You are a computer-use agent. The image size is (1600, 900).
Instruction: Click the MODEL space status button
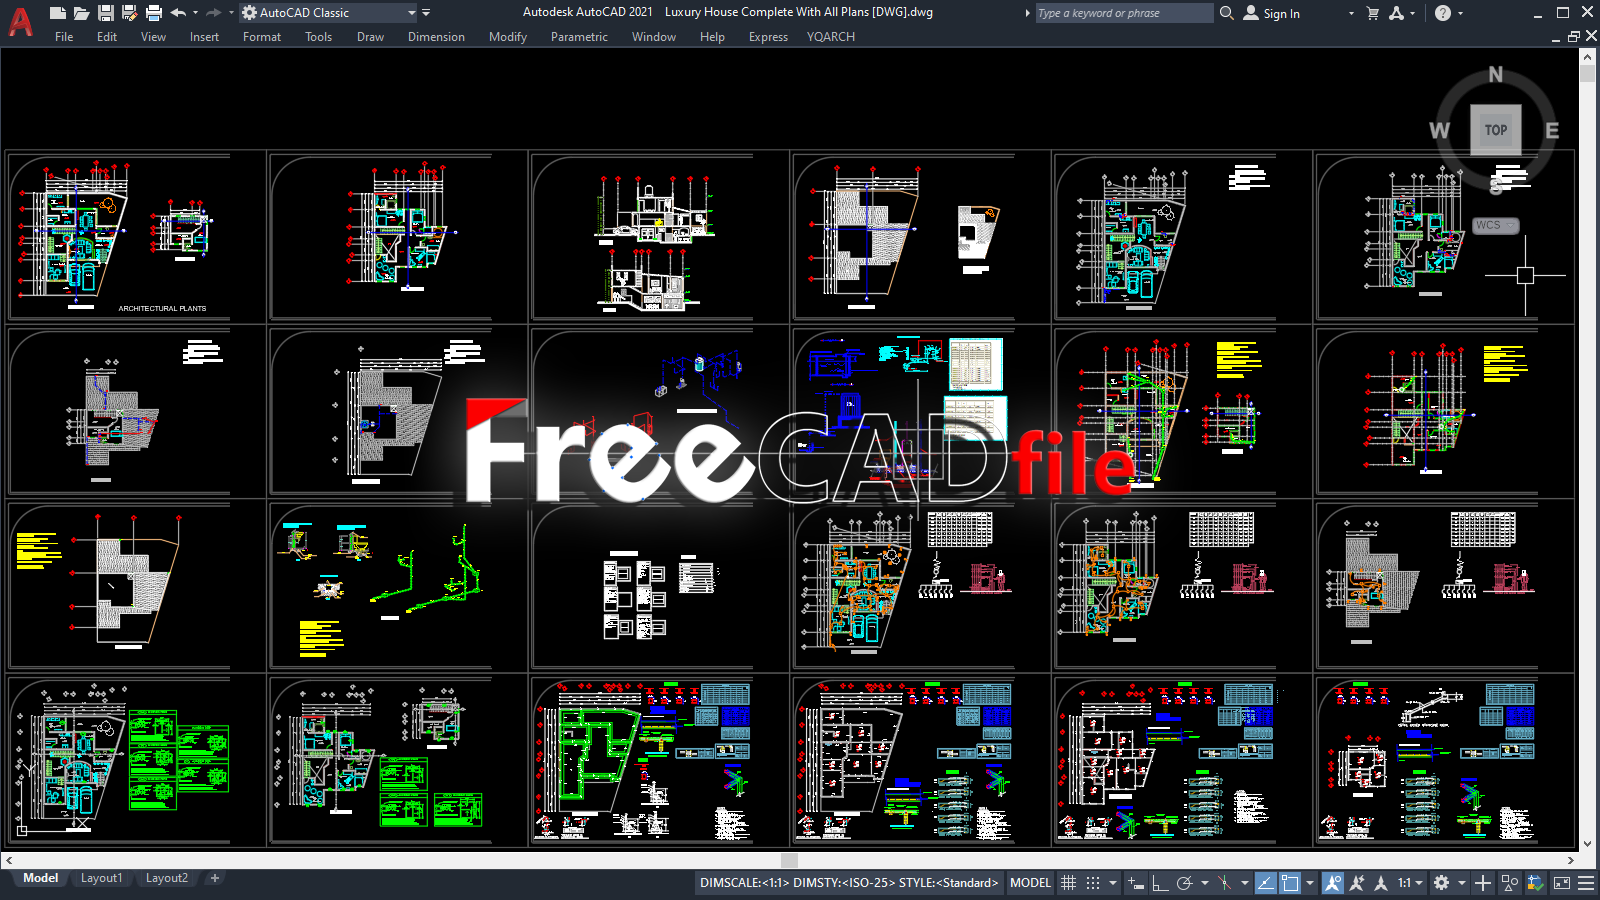point(1030,883)
